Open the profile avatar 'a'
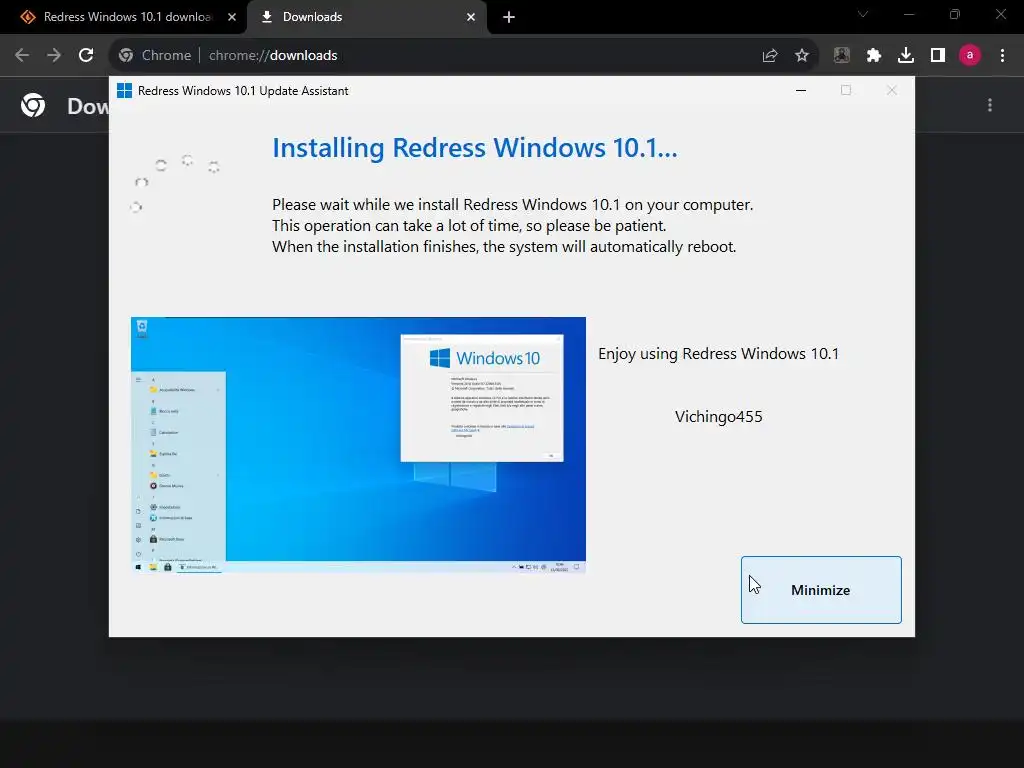The image size is (1024, 768). tap(970, 56)
